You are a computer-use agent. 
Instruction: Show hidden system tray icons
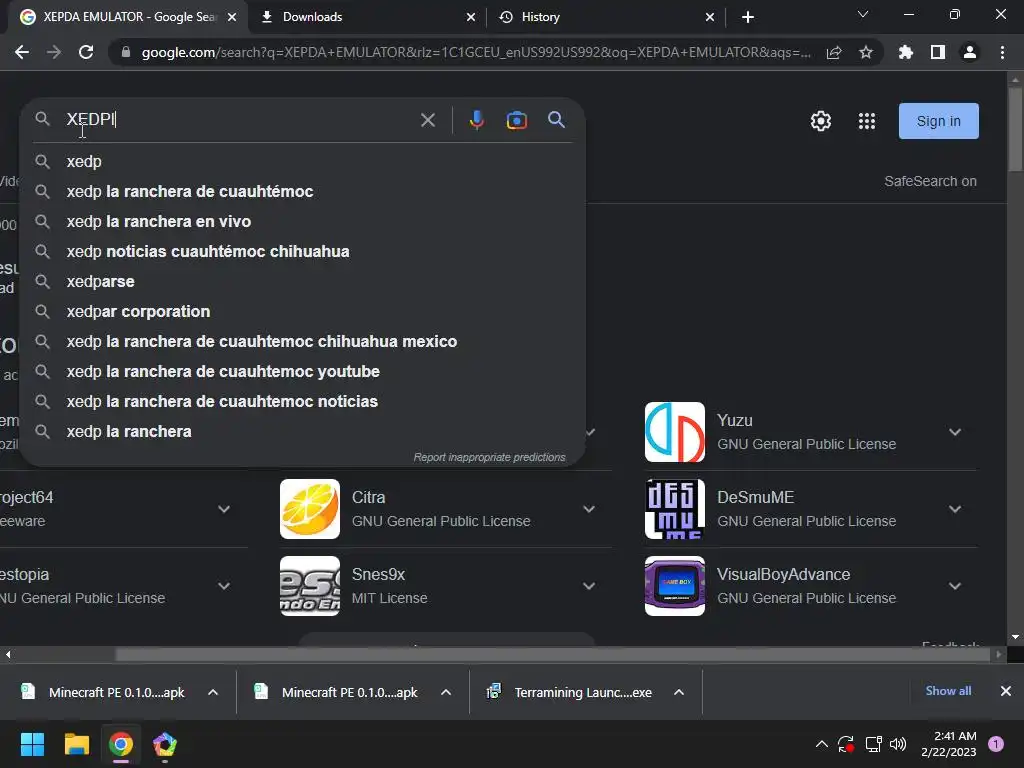pyautogui.click(x=822, y=744)
